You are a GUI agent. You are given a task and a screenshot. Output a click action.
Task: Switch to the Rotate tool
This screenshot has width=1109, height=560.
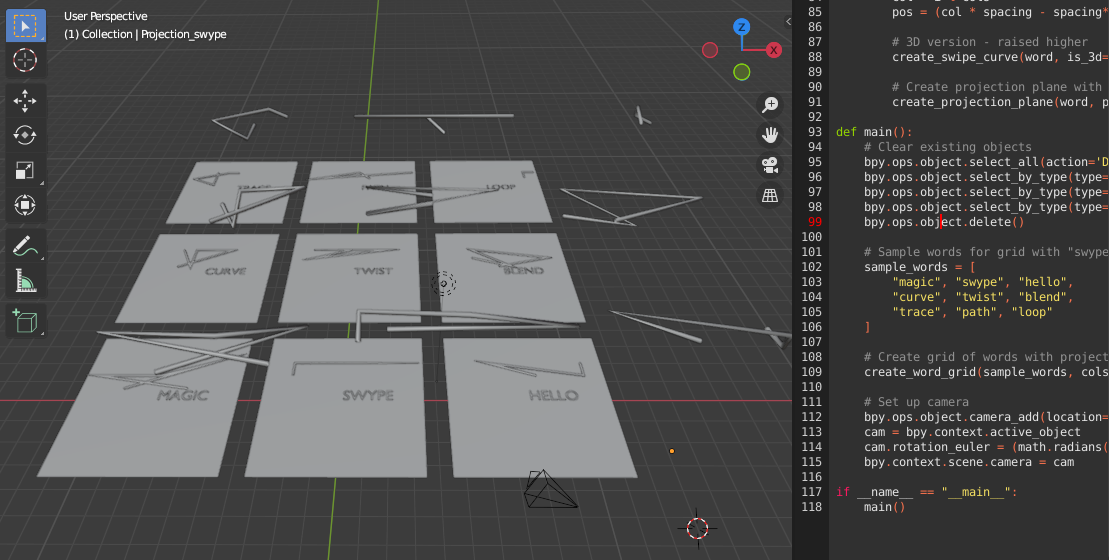[25, 135]
